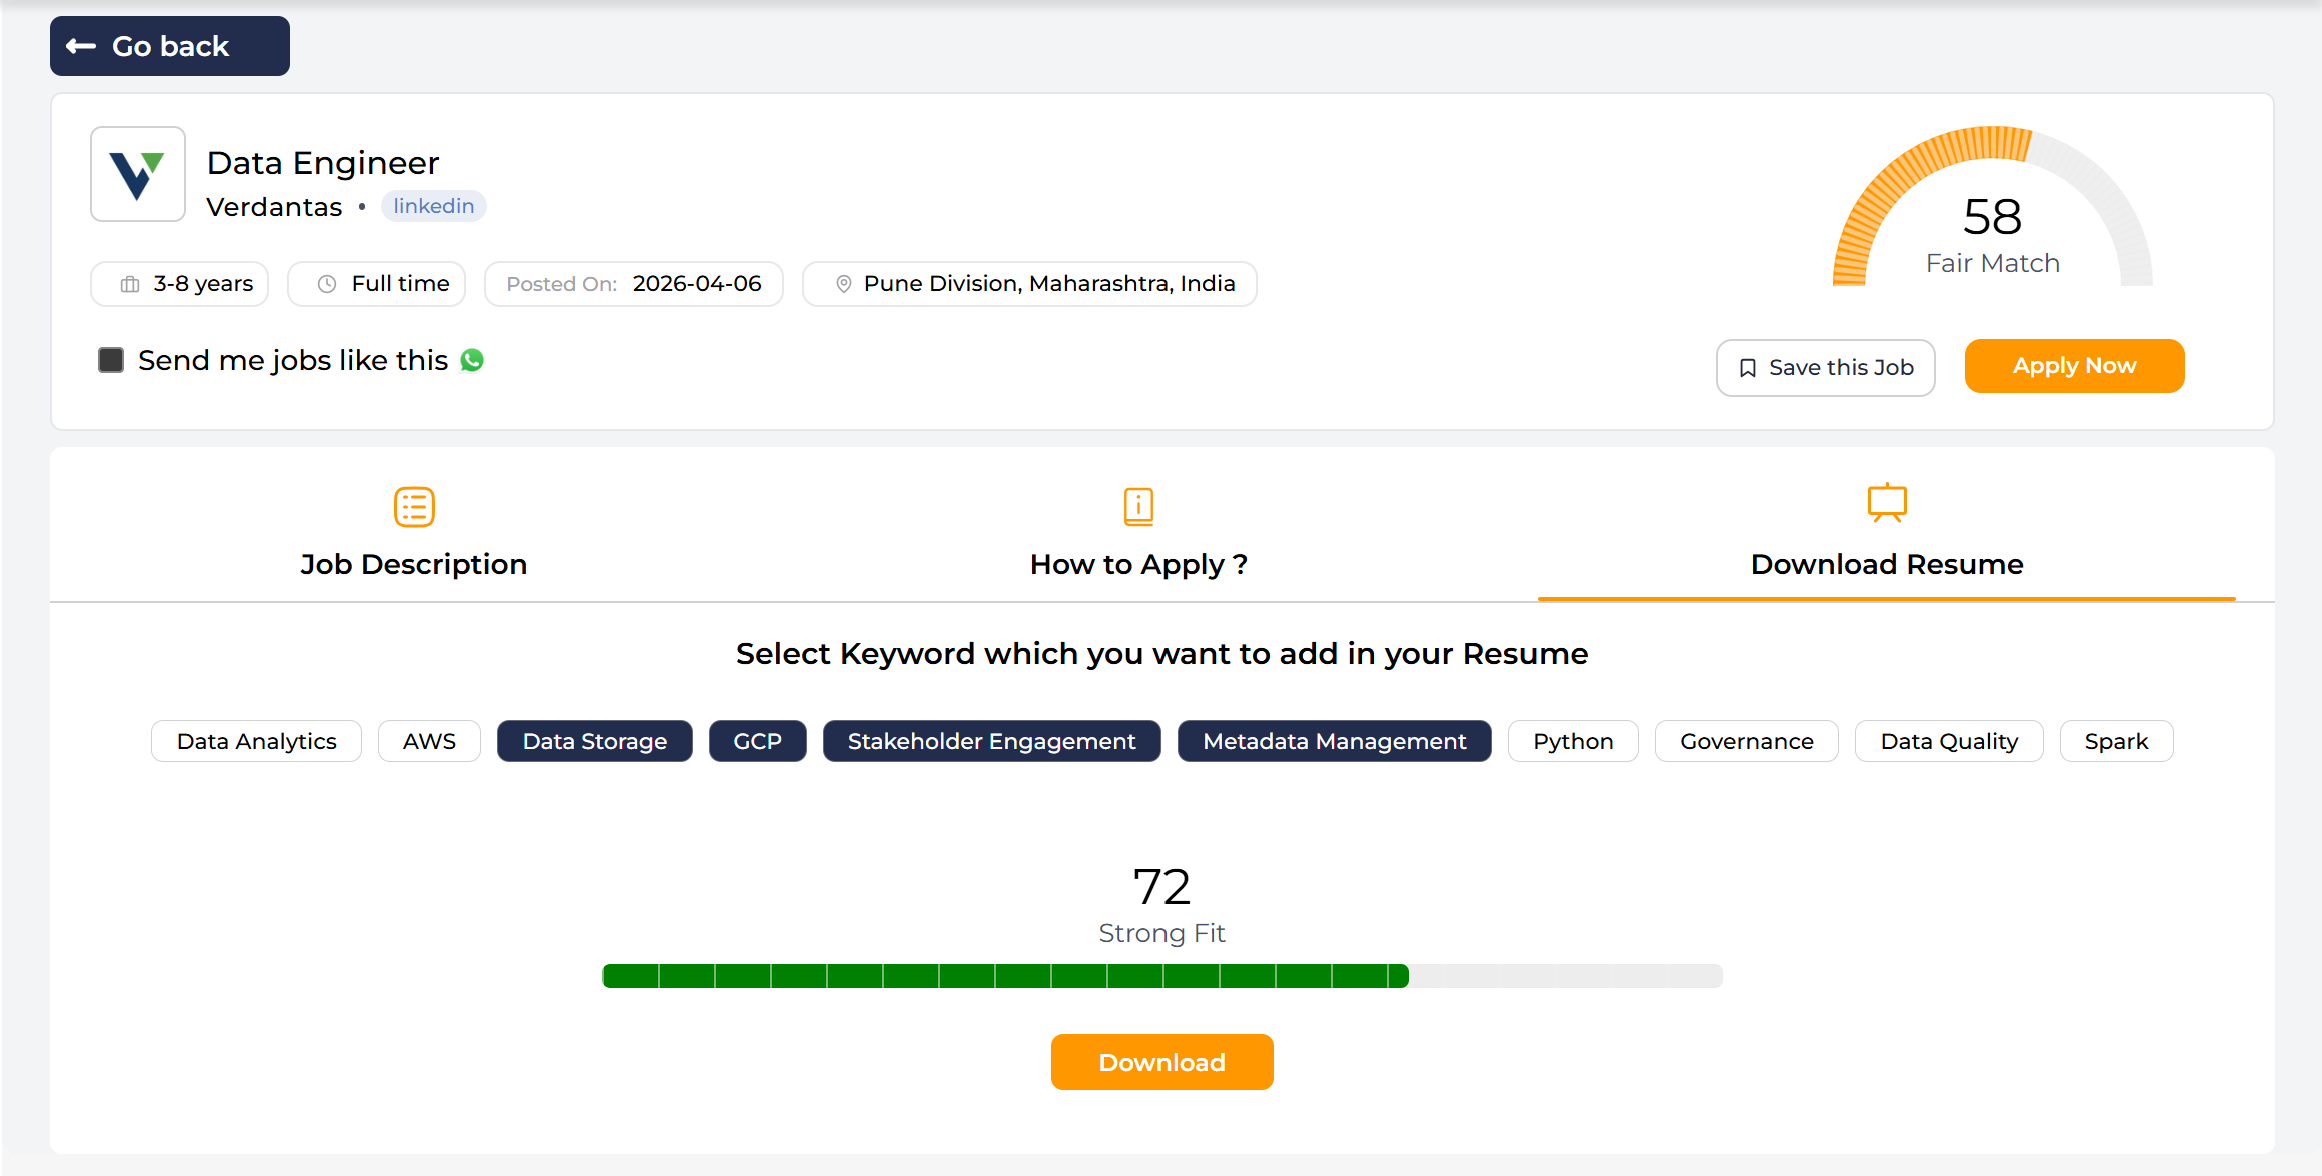Image resolution: width=2322 pixels, height=1176 pixels.
Task: Select the Python keyword chip
Action: (x=1572, y=741)
